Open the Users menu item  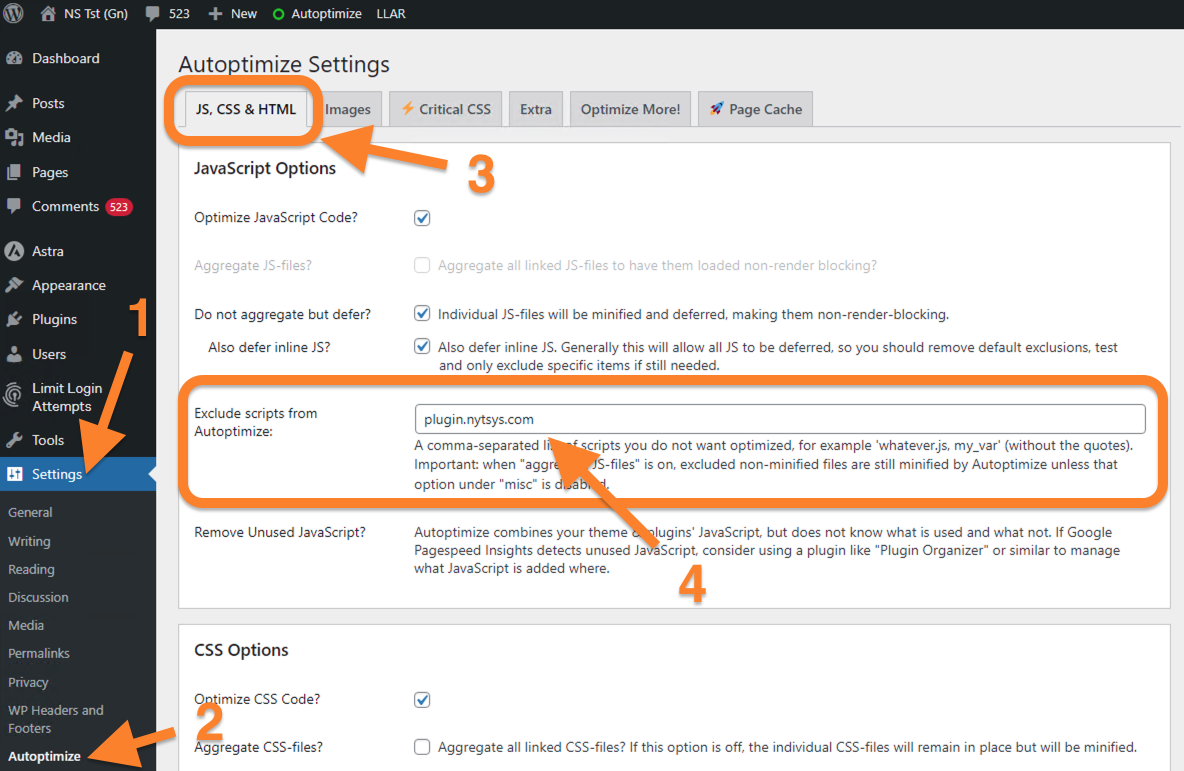(x=49, y=354)
